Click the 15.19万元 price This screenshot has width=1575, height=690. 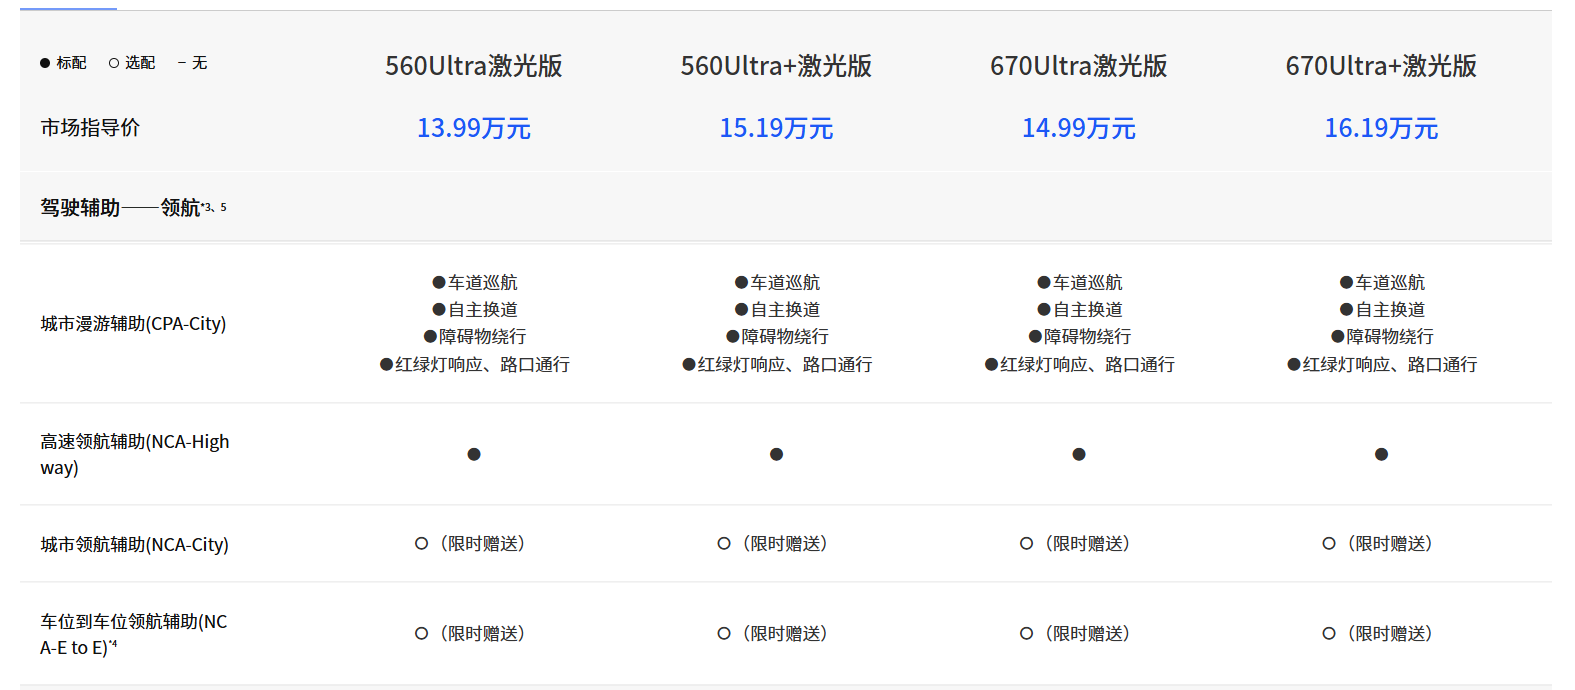click(x=776, y=128)
